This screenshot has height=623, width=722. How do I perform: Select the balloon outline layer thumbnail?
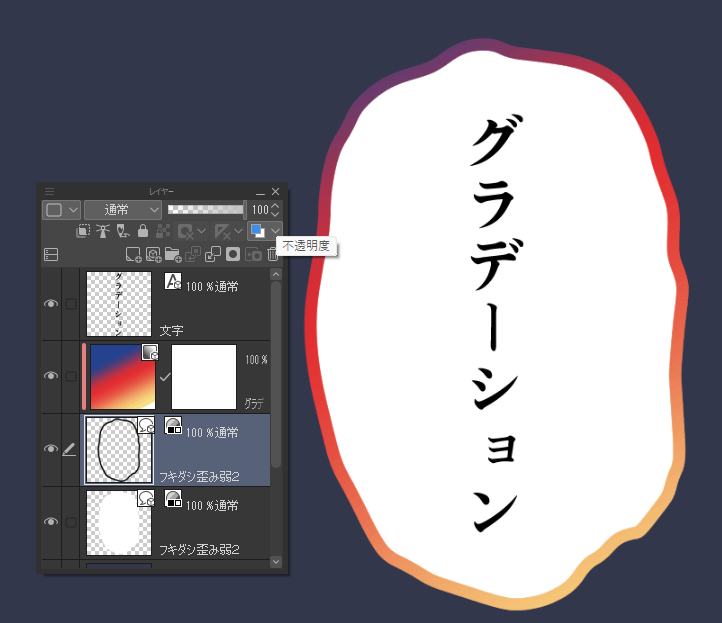pyautogui.click(x=119, y=449)
